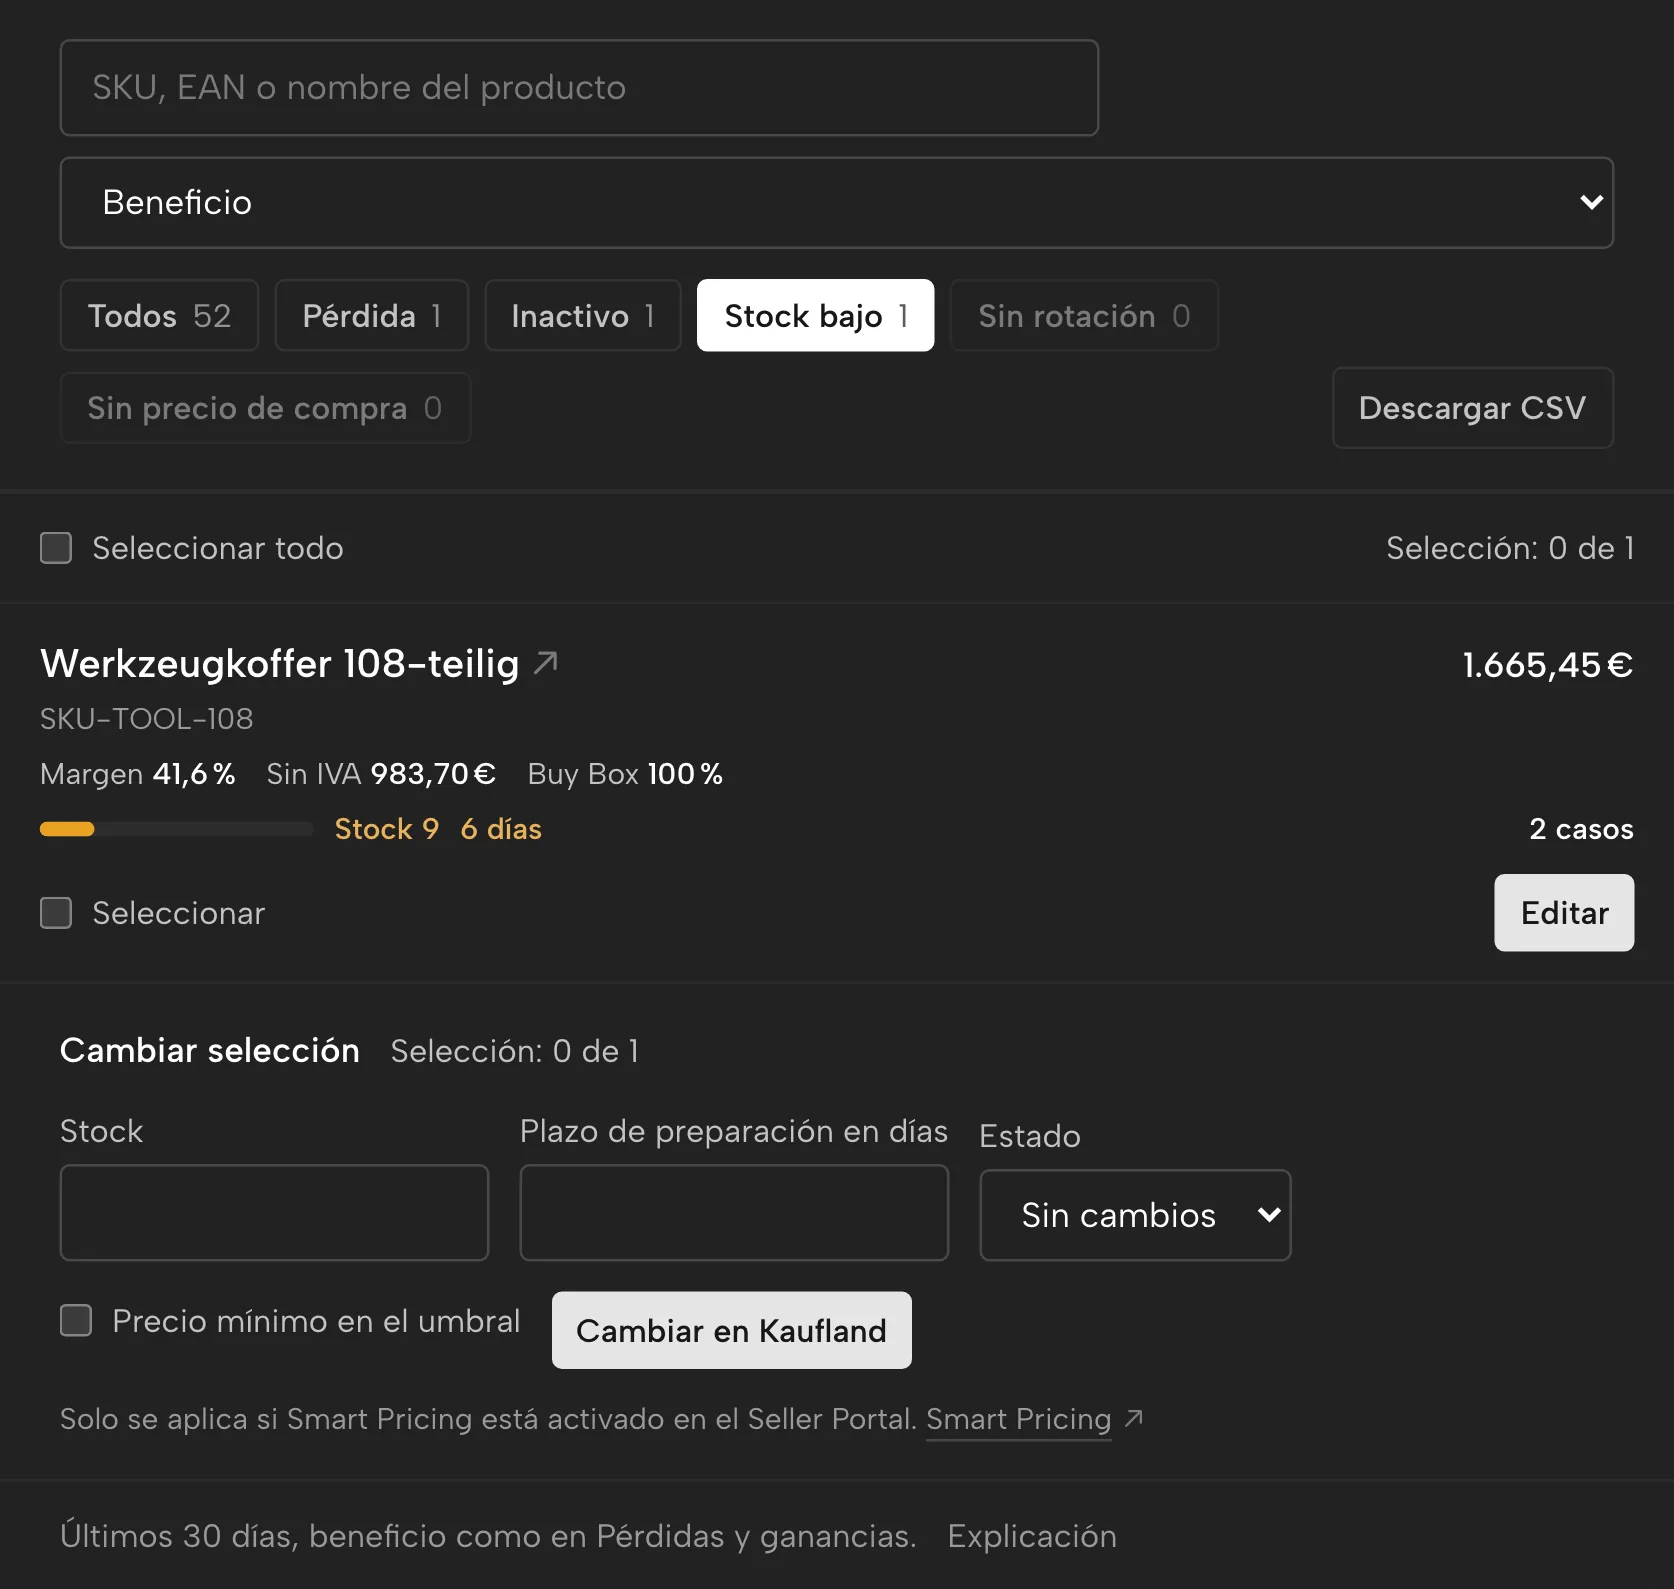This screenshot has width=1674, height=1589.
Task: Switch to the Inactivo filter tab
Action: (583, 316)
